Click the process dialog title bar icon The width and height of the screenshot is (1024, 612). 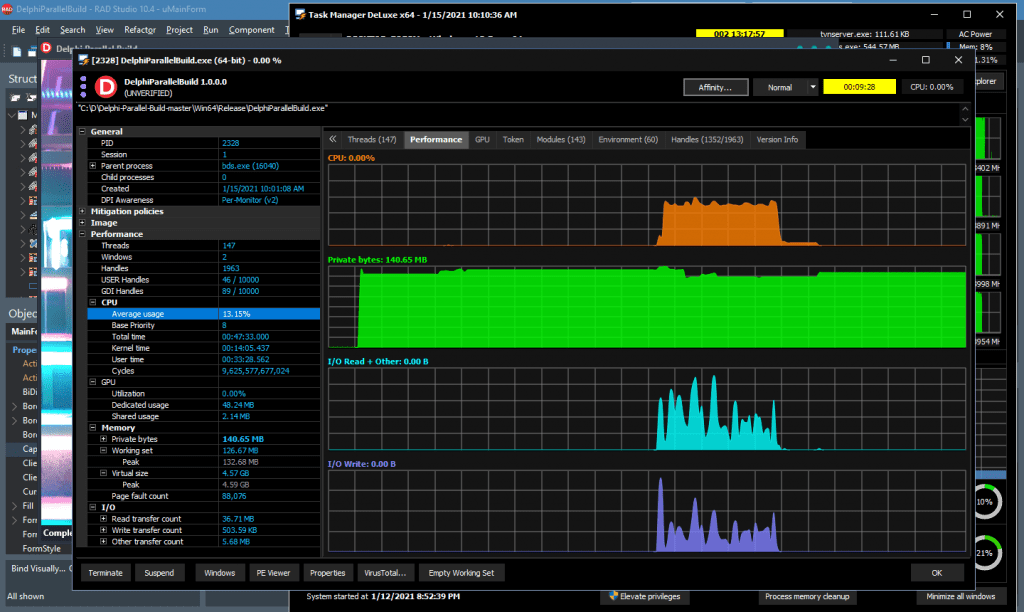tap(84, 60)
